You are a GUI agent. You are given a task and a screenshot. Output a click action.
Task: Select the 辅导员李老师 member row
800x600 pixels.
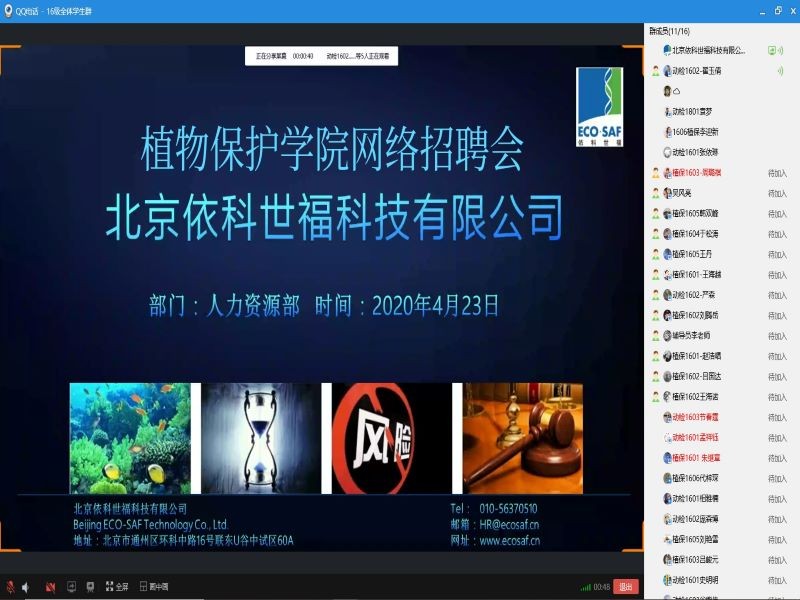[721, 336]
